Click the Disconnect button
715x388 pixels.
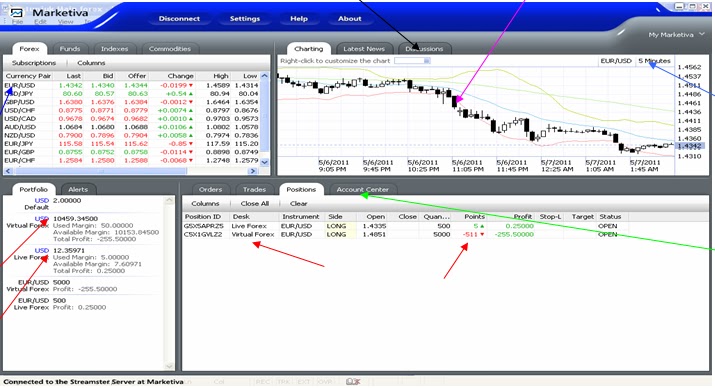[179, 19]
